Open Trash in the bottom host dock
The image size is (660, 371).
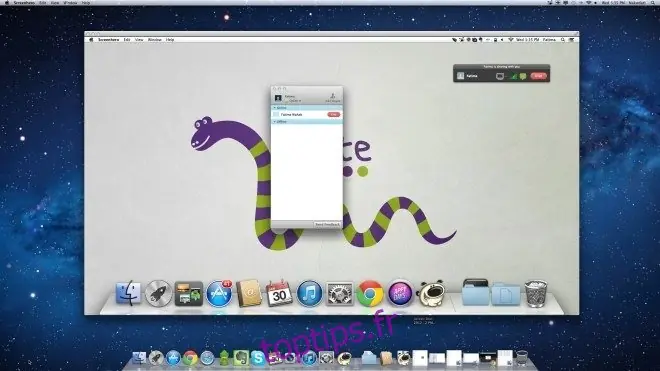pyautogui.click(x=522, y=358)
